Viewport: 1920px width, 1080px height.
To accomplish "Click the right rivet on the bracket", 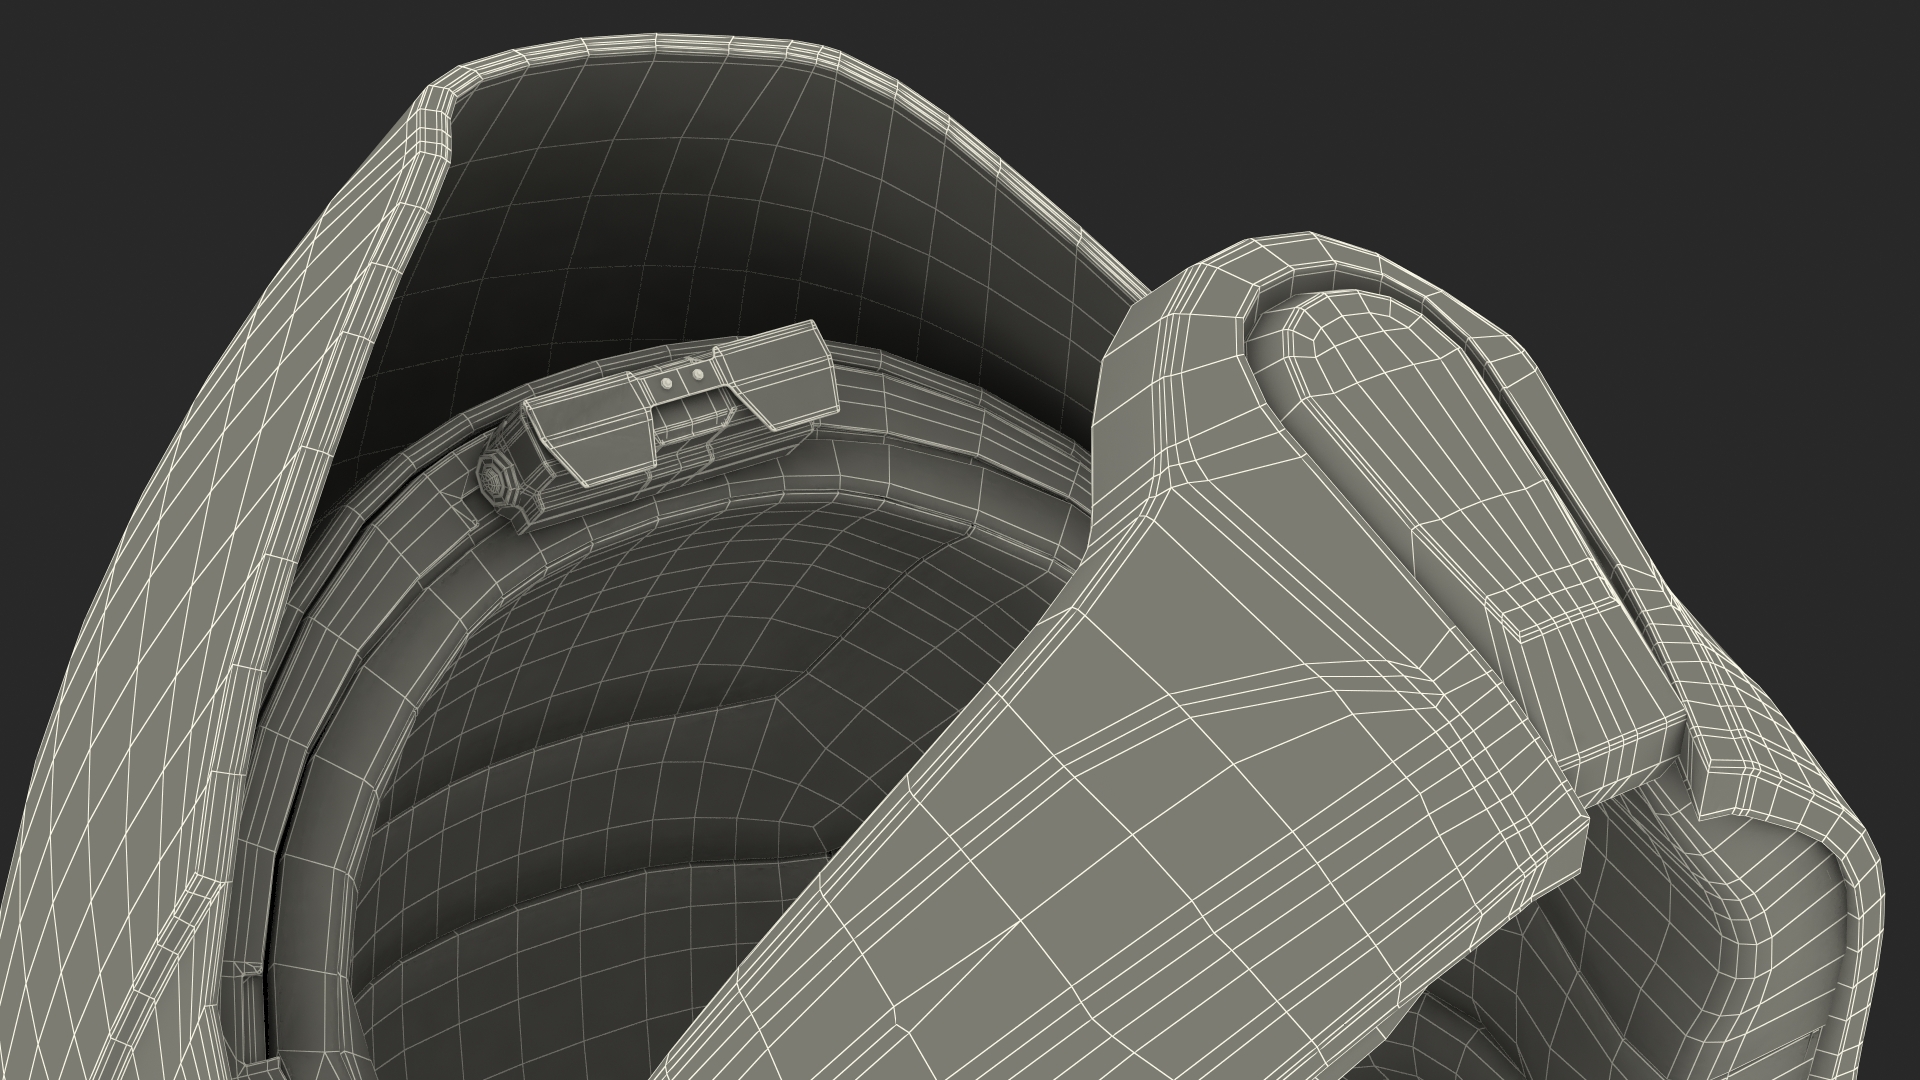I will [x=699, y=374].
